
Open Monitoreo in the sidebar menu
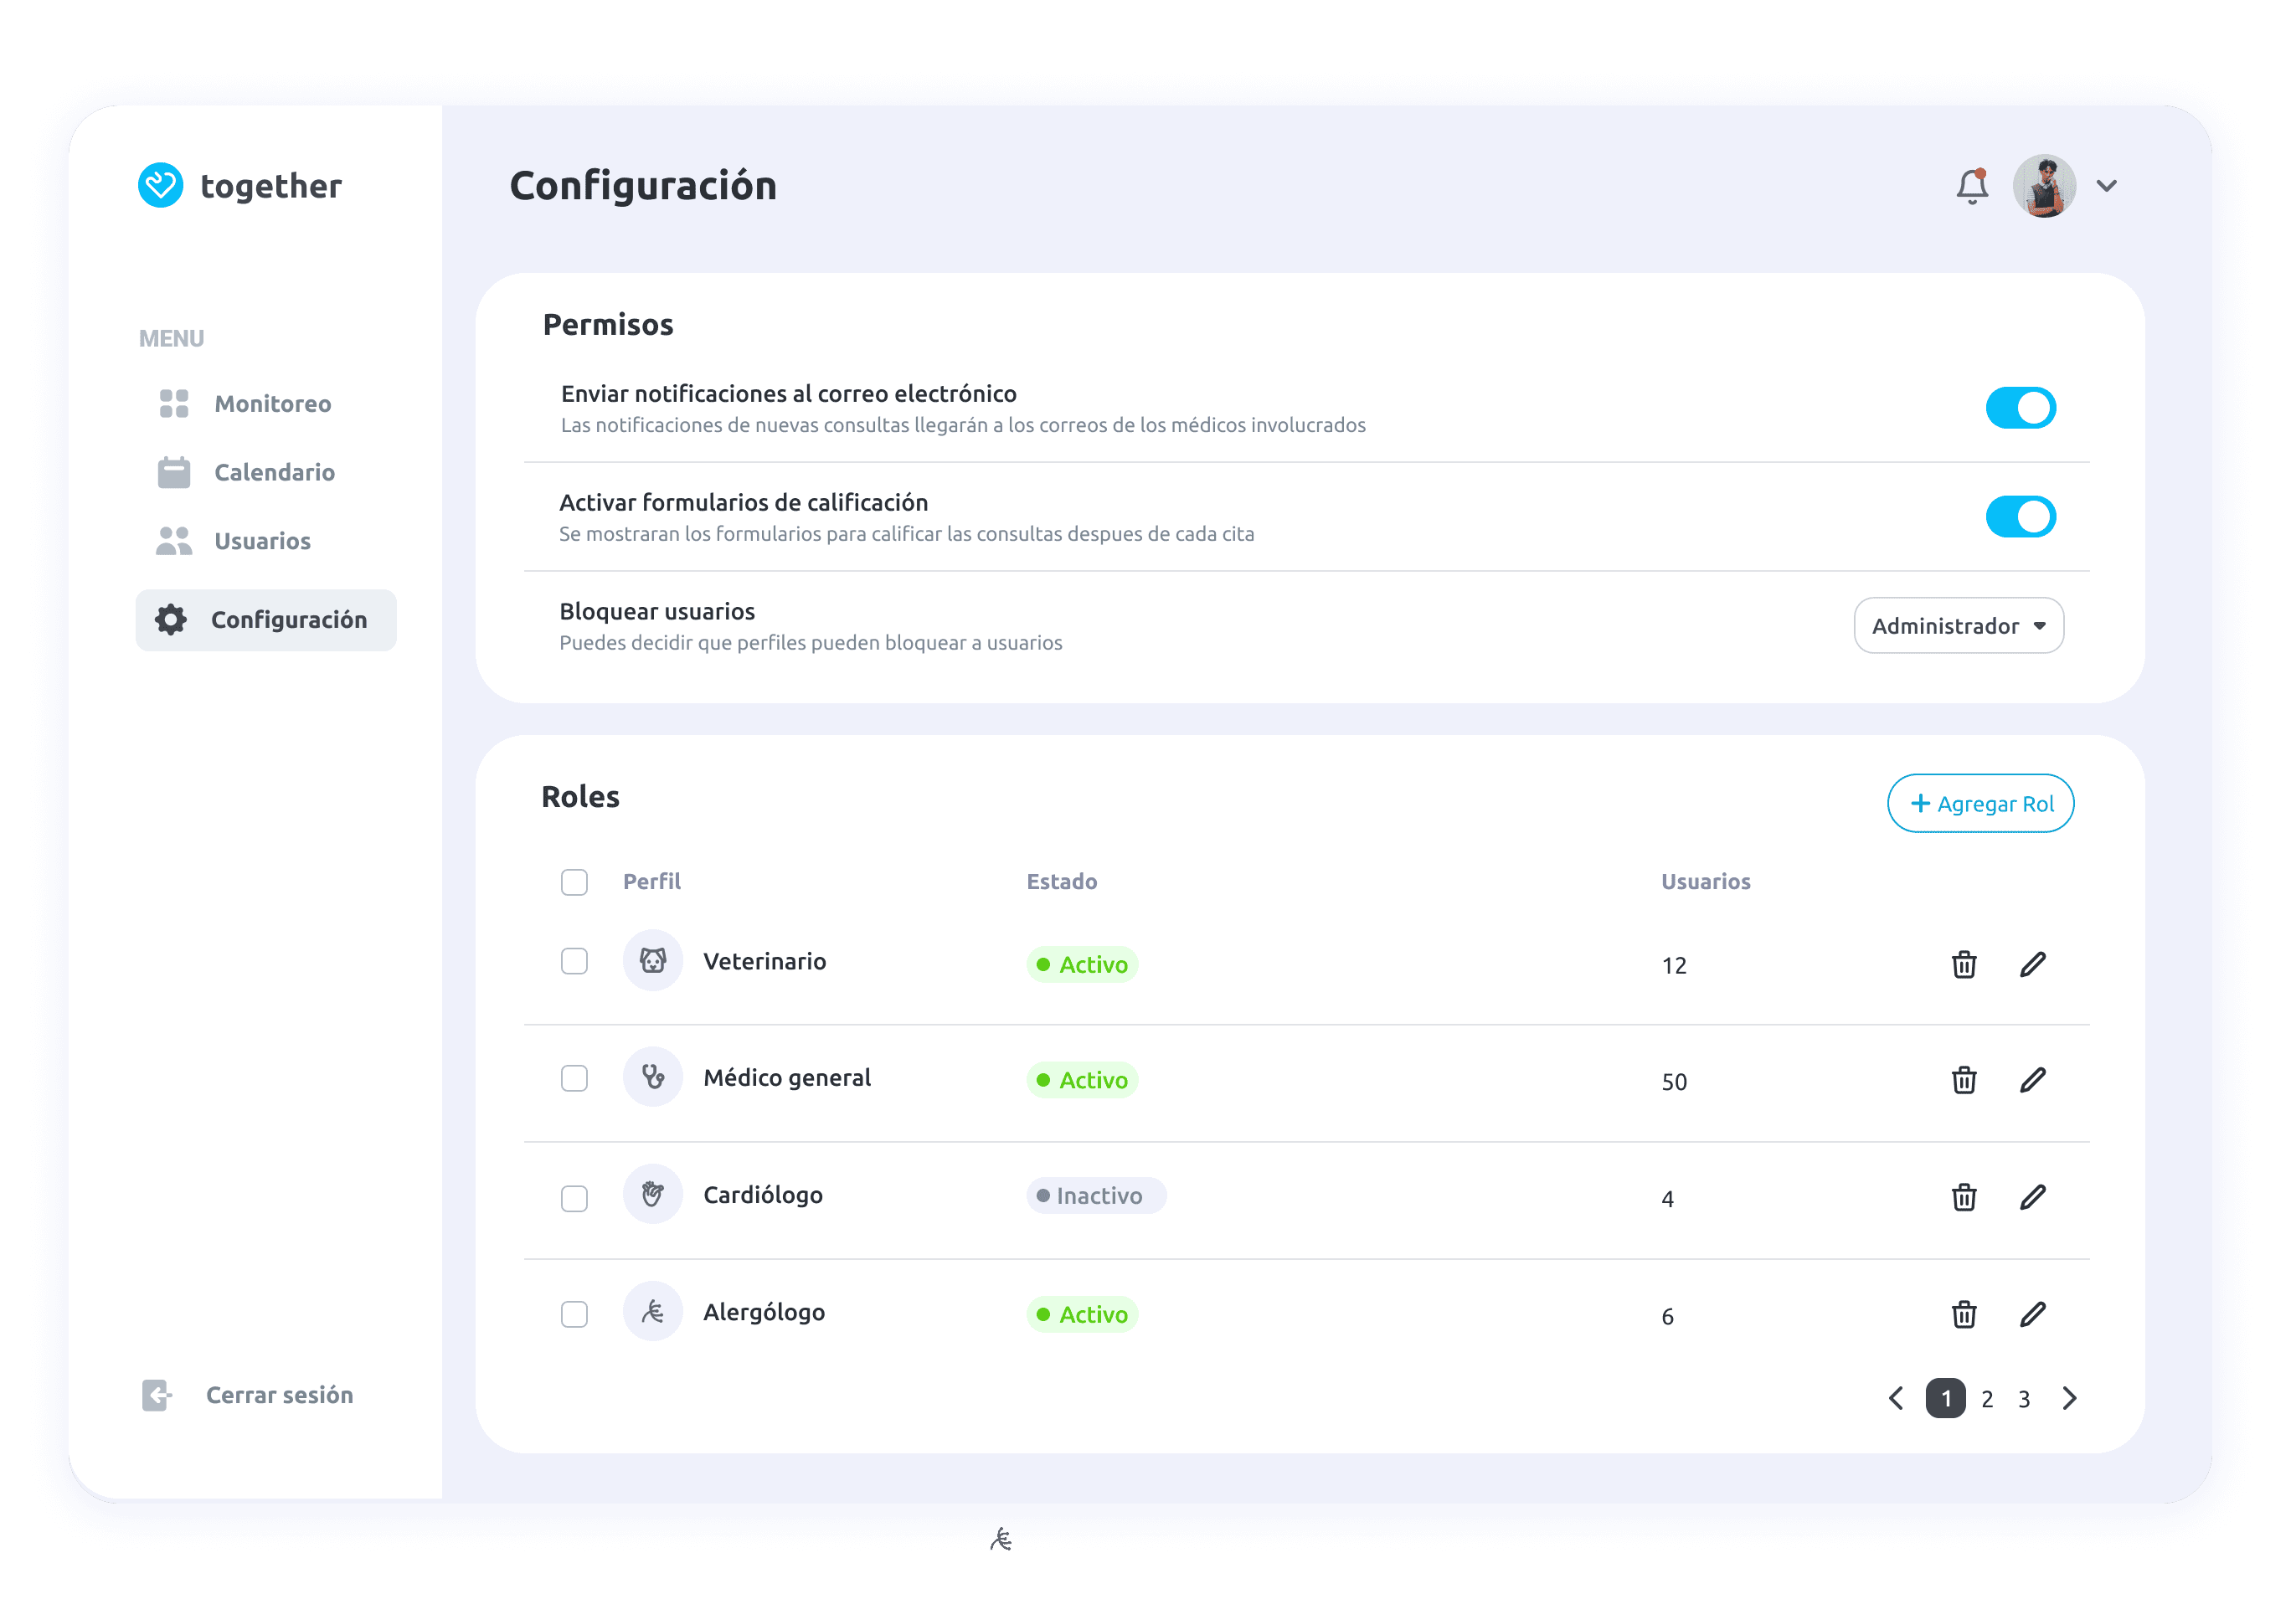click(x=271, y=404)
